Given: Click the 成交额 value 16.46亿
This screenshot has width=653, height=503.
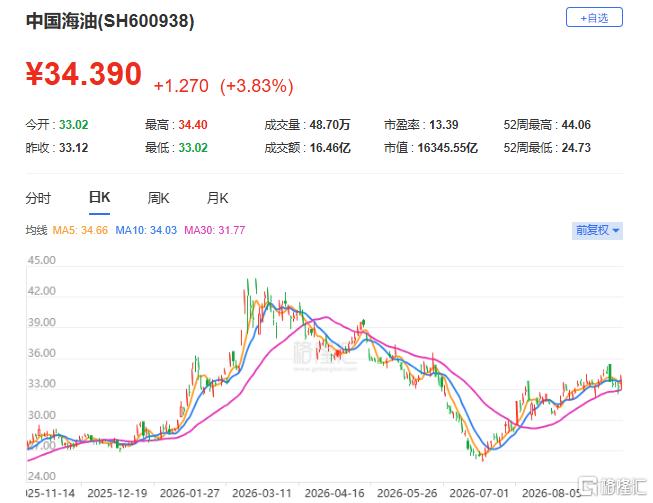Looking at the screenshot, I should point(330,148).
